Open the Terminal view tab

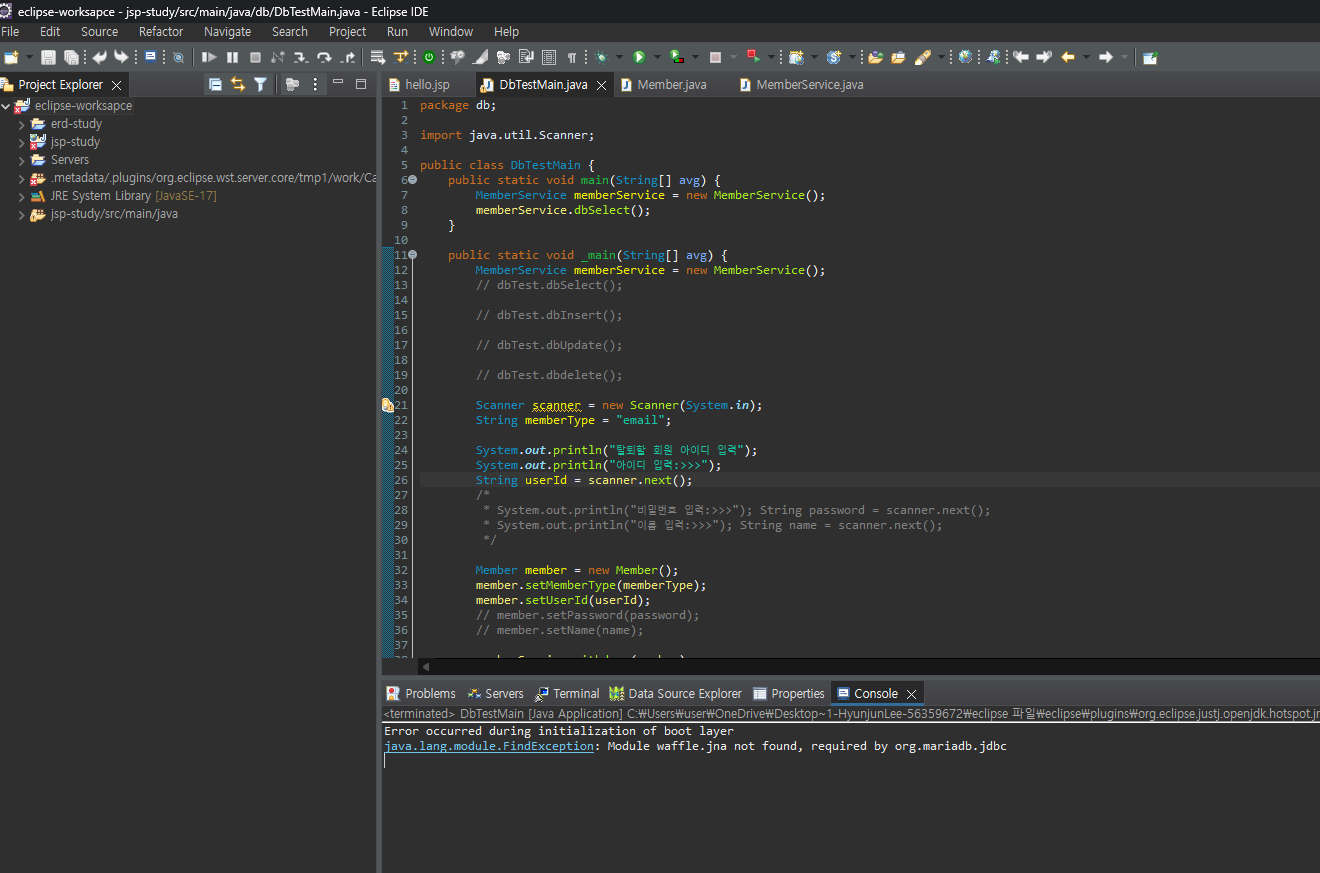point(566,693)
